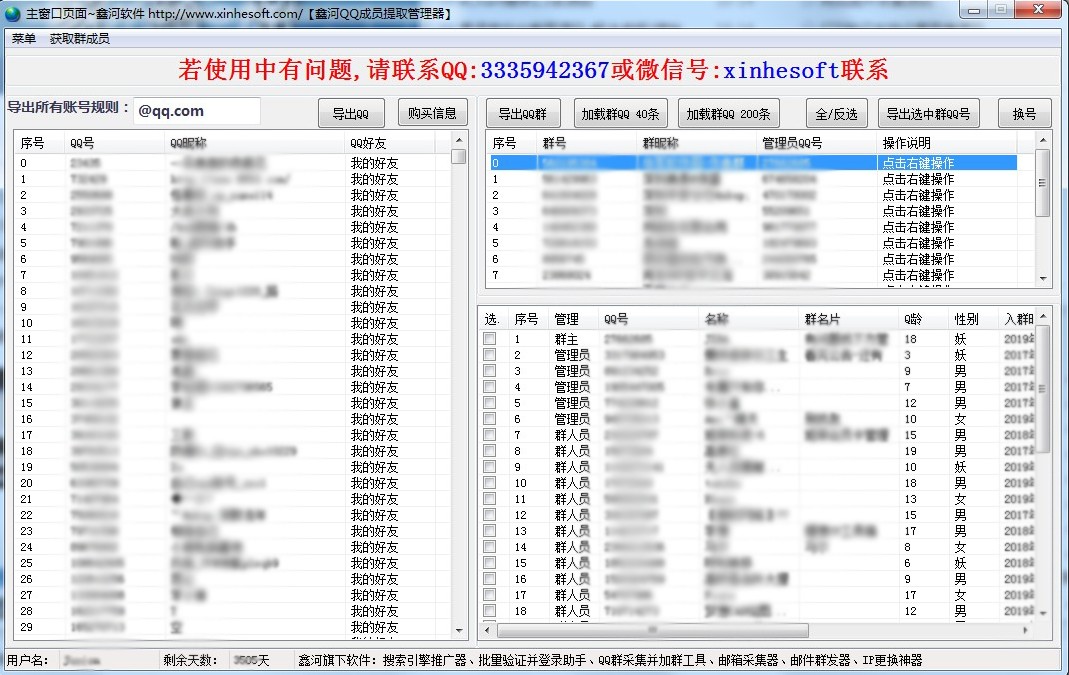Screen dimensions: 1069x675
Task: Click 管理员 cell in member row 4
Action: click(572, 387)
